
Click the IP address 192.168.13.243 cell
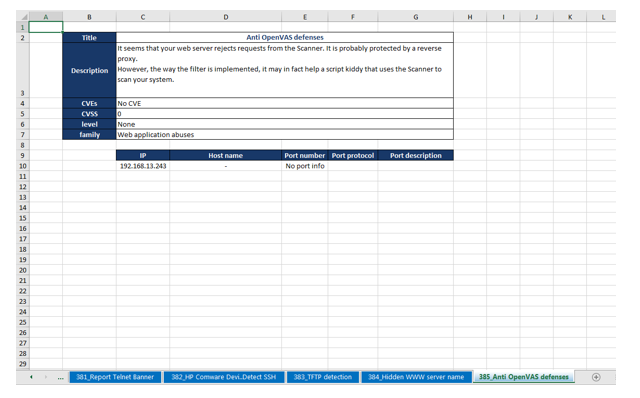click(x=143, y=166)
